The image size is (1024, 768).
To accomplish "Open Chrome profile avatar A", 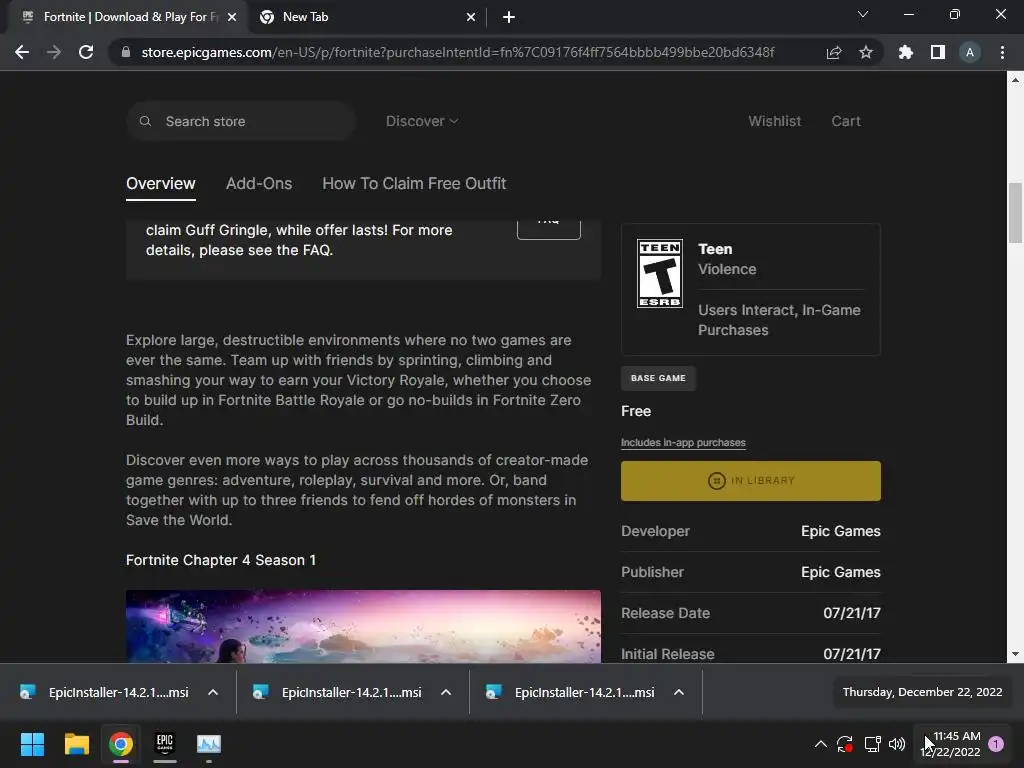I will (x=970, y=52).
